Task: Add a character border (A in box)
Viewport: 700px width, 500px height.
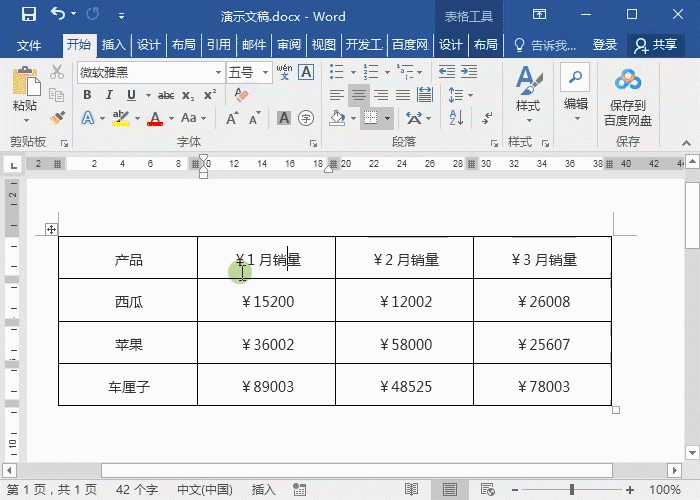Action: 306,72
